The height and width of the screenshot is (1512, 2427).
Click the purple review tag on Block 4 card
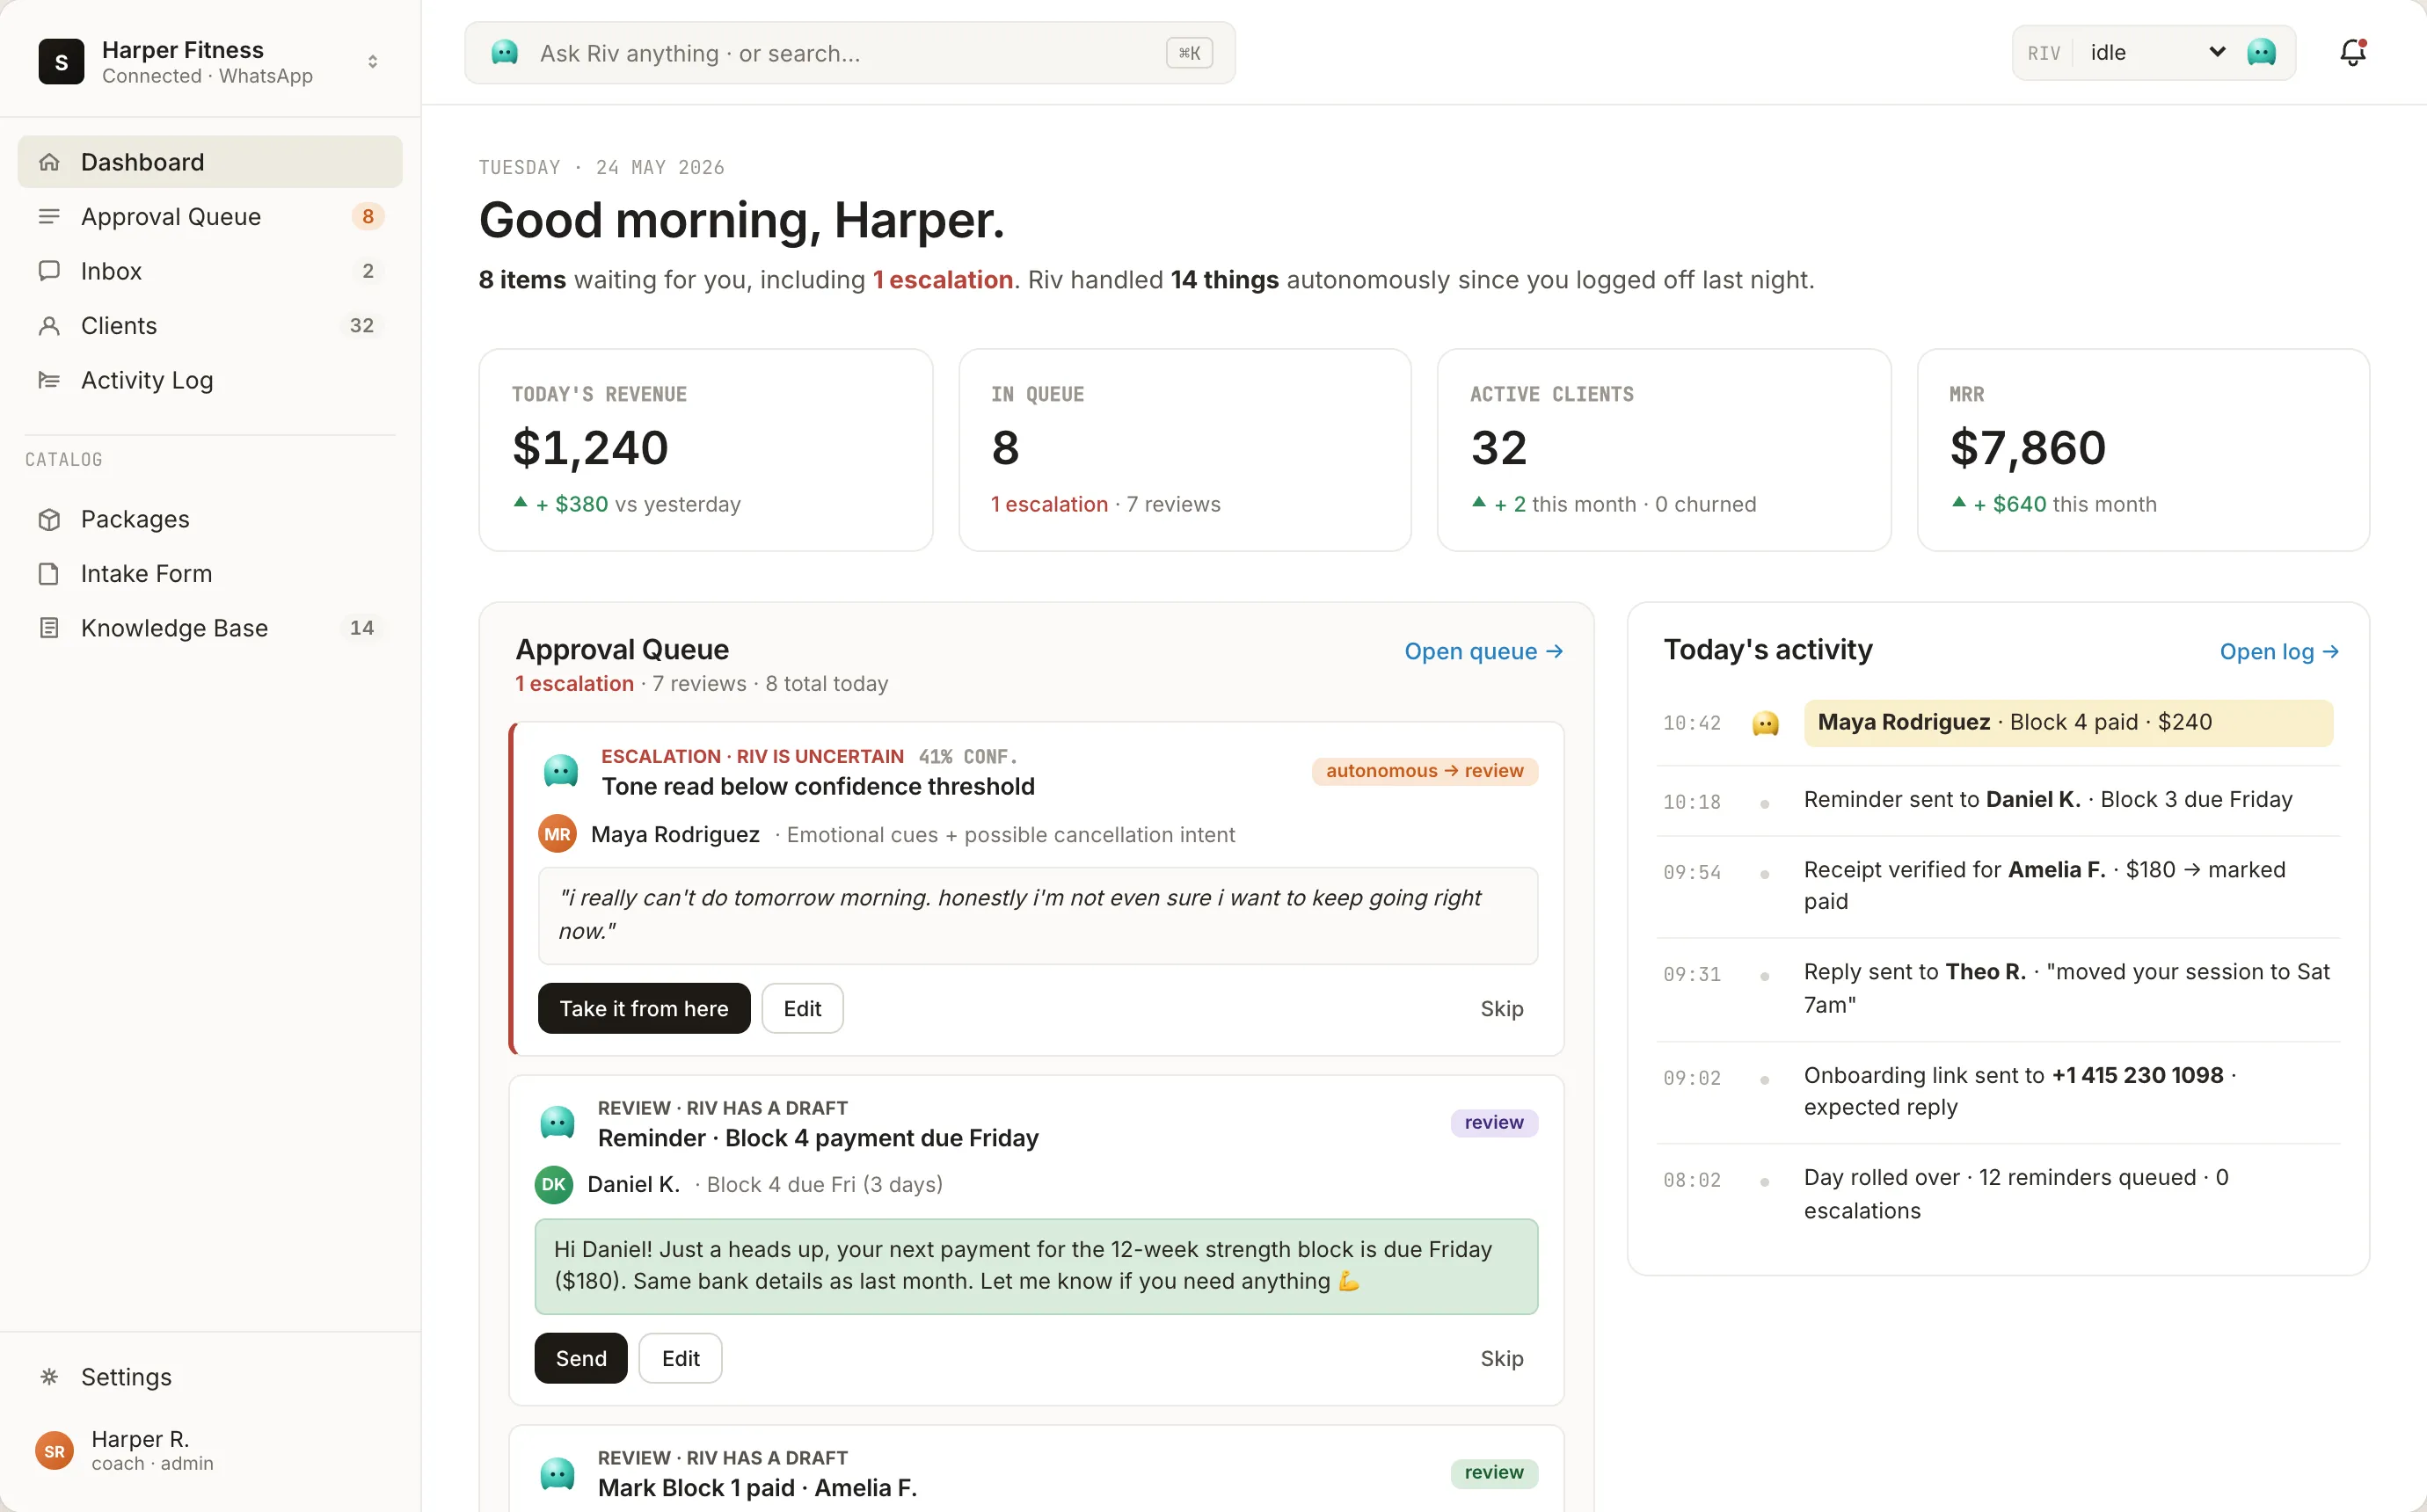(x=1494, y=1122)
